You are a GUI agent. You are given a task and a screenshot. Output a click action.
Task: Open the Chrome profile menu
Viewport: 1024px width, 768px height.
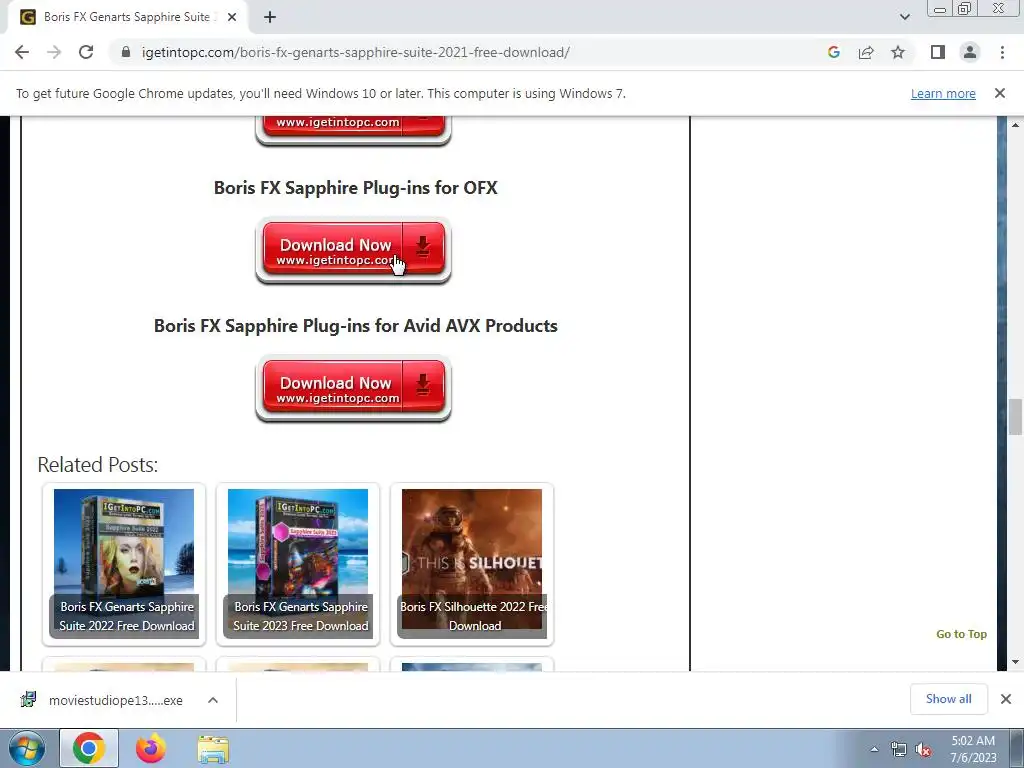pos(970,52)
